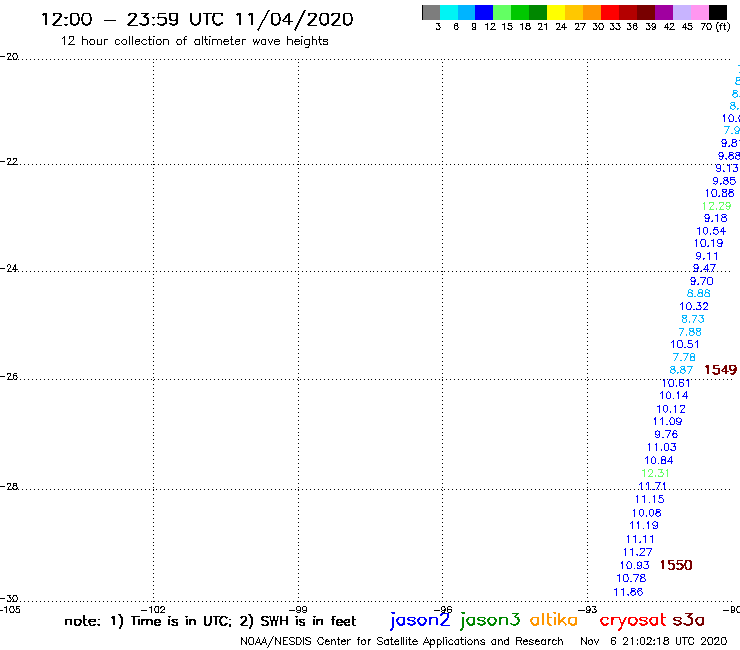740x650 pixels.
Task: Click the wave height reading 11.03
Action: tap(662, 447)
